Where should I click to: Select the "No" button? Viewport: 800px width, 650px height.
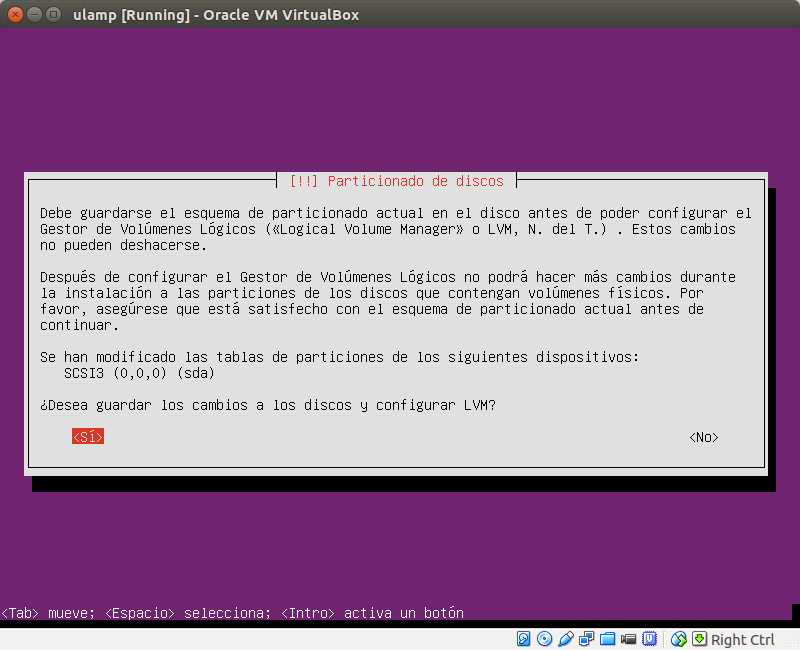pyautogui.click(x=703, y=436)
